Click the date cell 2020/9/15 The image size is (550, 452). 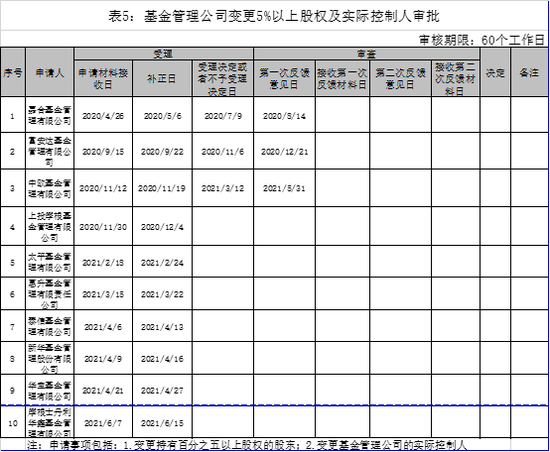click(103, 152)
